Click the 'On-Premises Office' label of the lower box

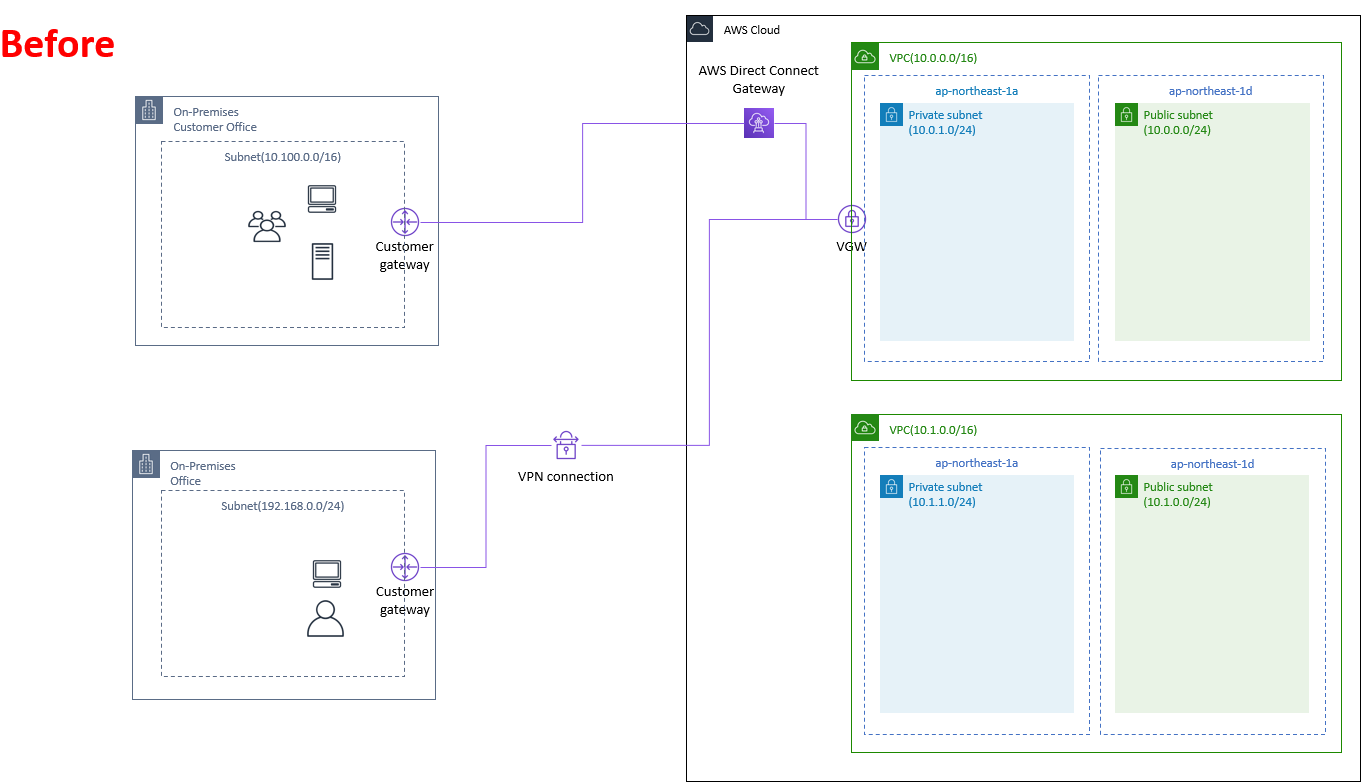click(x=203, y=474)
